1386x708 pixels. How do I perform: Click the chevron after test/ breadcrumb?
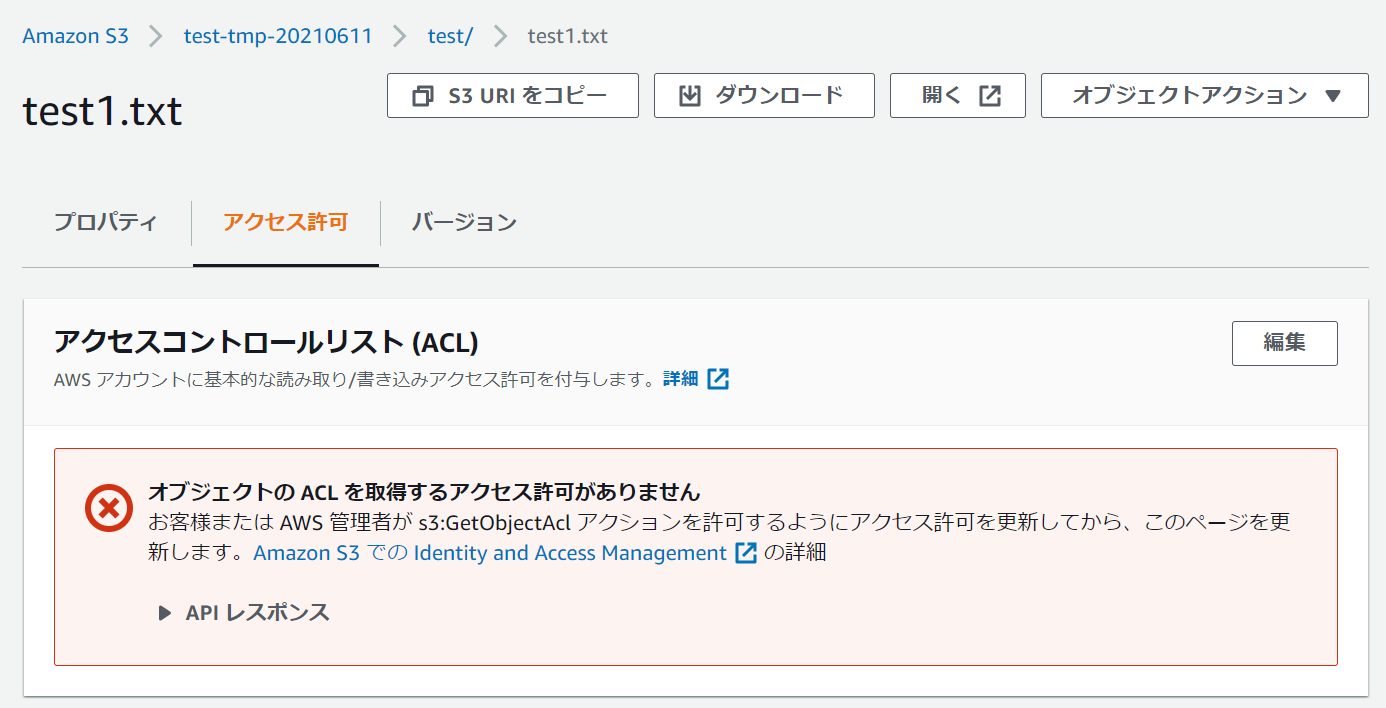pyautogui.click(x=499, y=37)
